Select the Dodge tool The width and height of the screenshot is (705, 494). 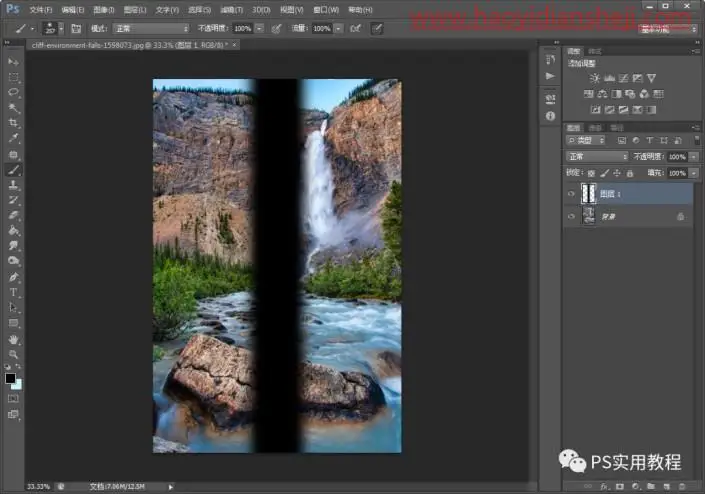(x=13, y=261)
